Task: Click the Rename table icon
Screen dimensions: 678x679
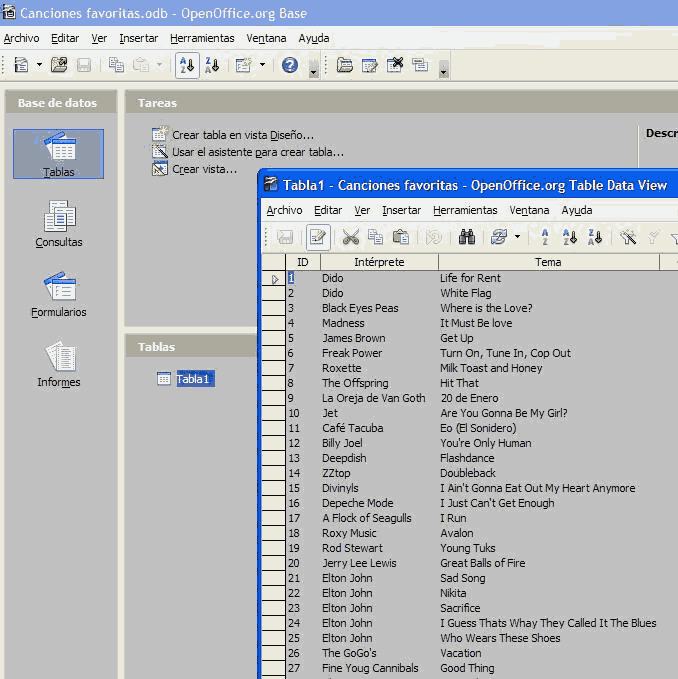Action: coord(420,65)
